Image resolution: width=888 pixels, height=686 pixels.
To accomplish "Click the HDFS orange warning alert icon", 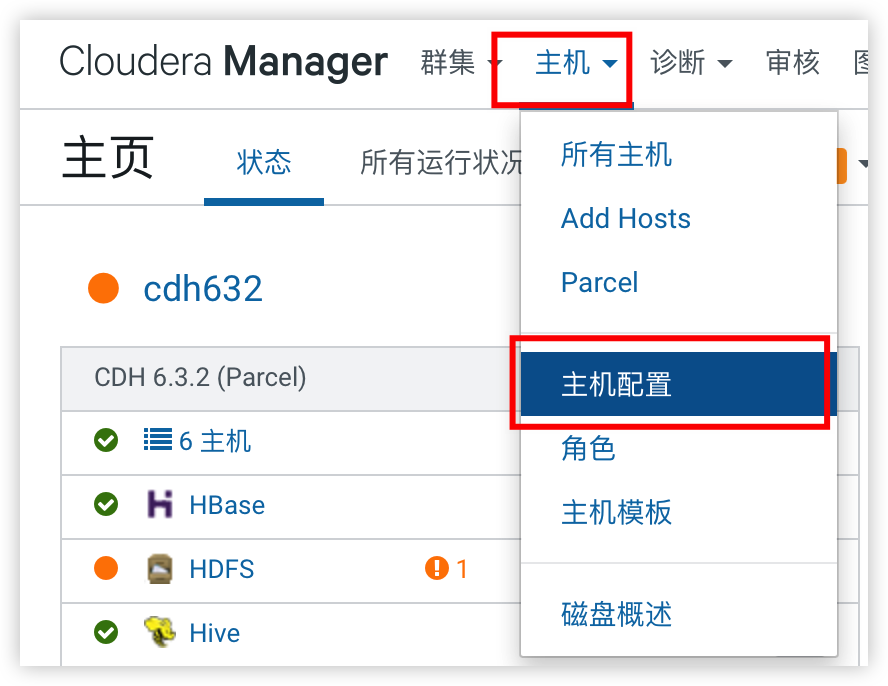I will (x=437, y=568).
